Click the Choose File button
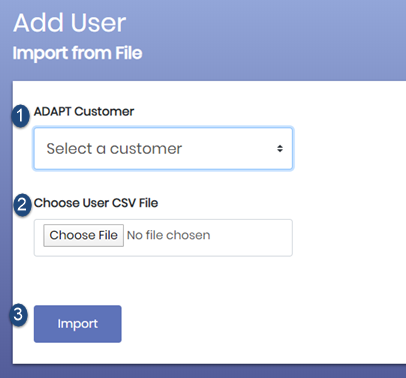This screenshot has width=406, height=378. click(x=84, y=235)
